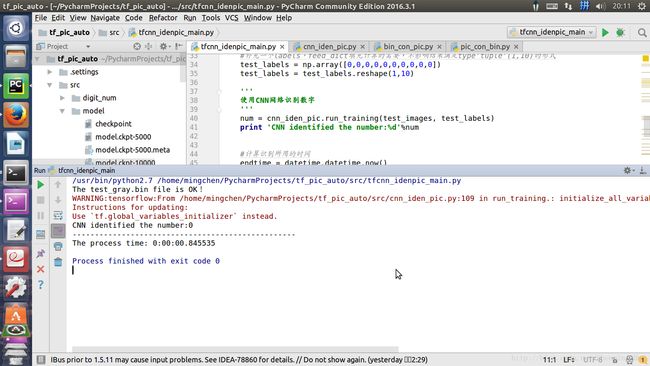The width and height of the screenshot is (650, 366).
Task: Click the dump threads layout icon
Action: 41,235
